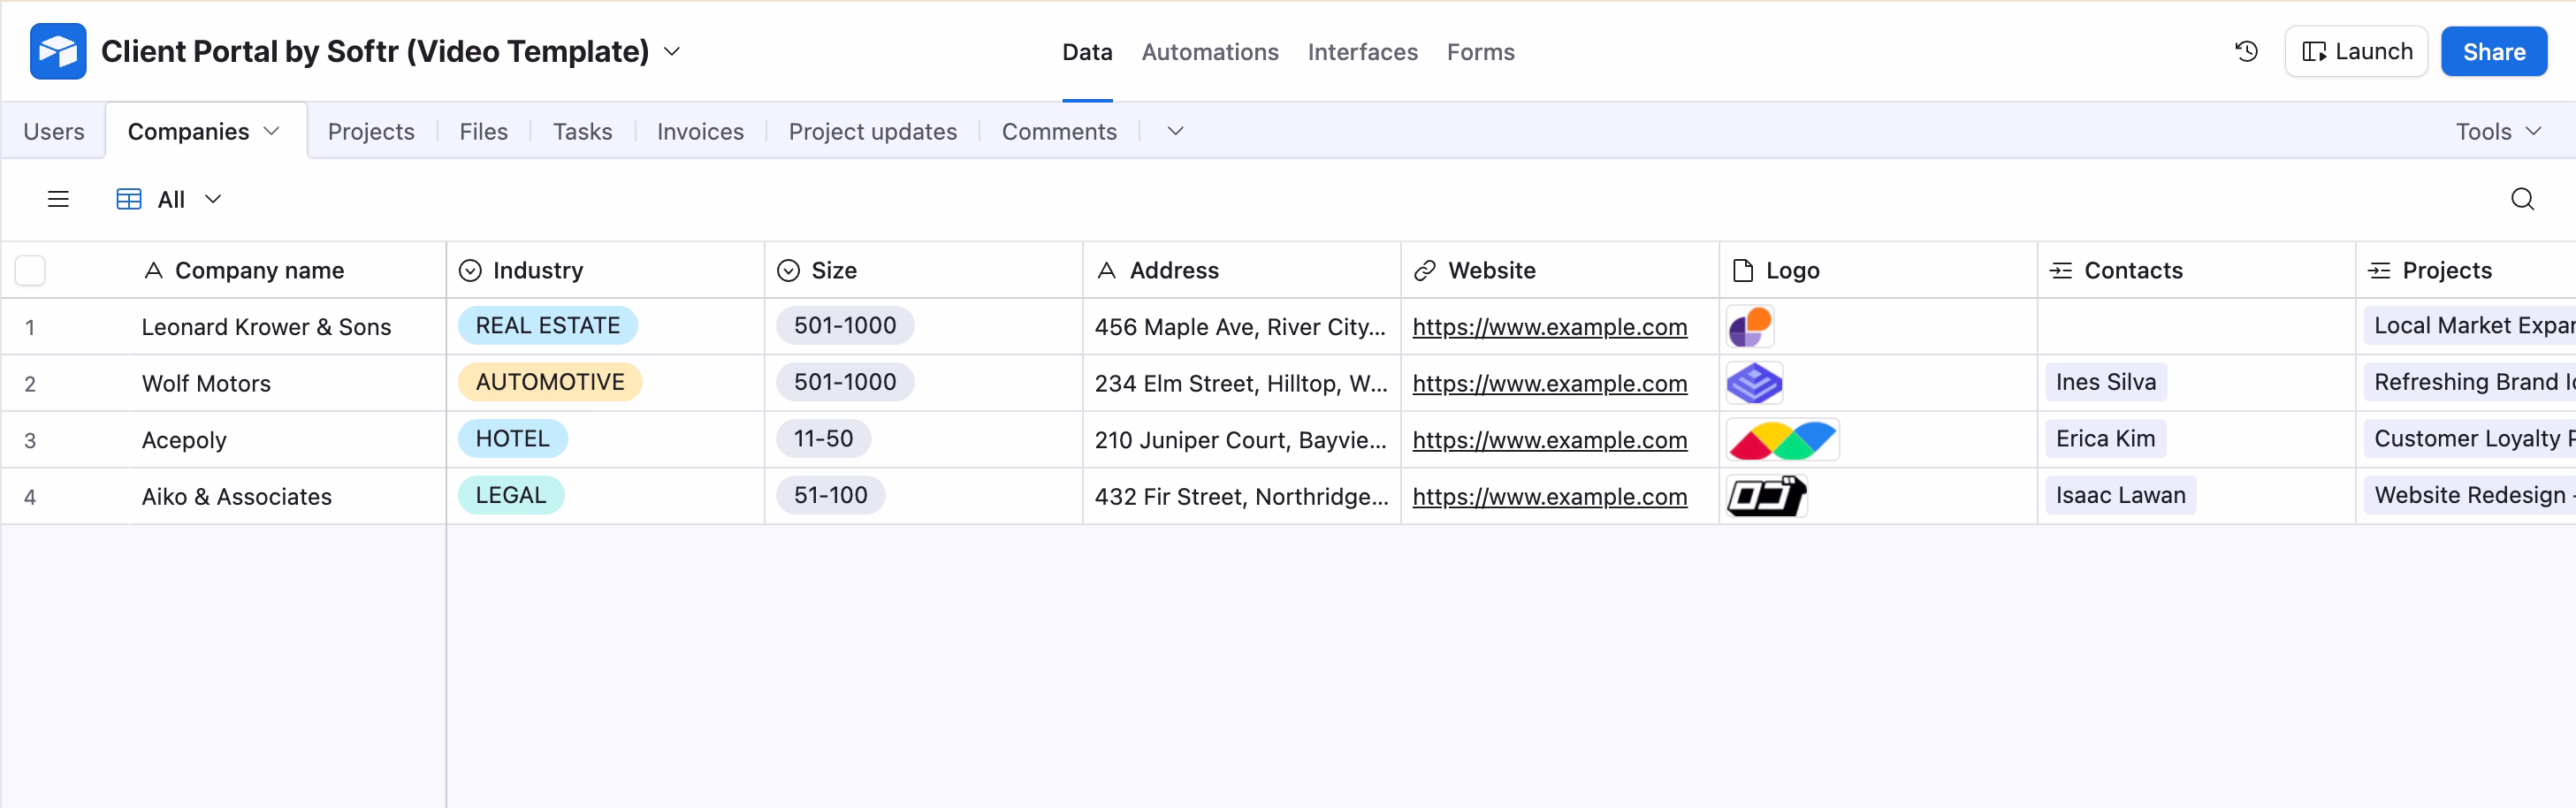Click the hamburger view sidebar icon
The height and width of the screenshot is (808, 2576).
click(58, 199)
